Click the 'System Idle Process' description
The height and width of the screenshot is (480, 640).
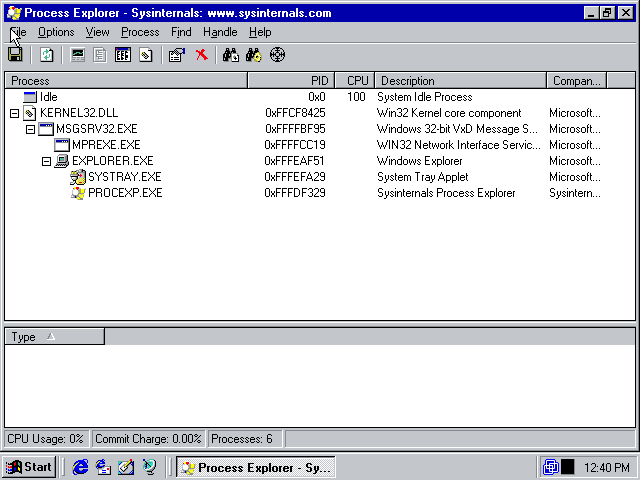coord(424,97)
